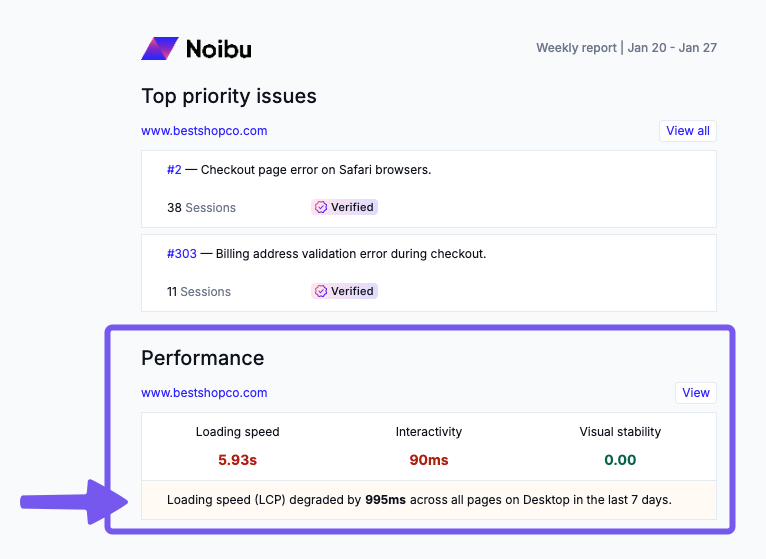Open bestshopco link under Top priority issues
The image size is (766, 559).
tap(204, 131)
